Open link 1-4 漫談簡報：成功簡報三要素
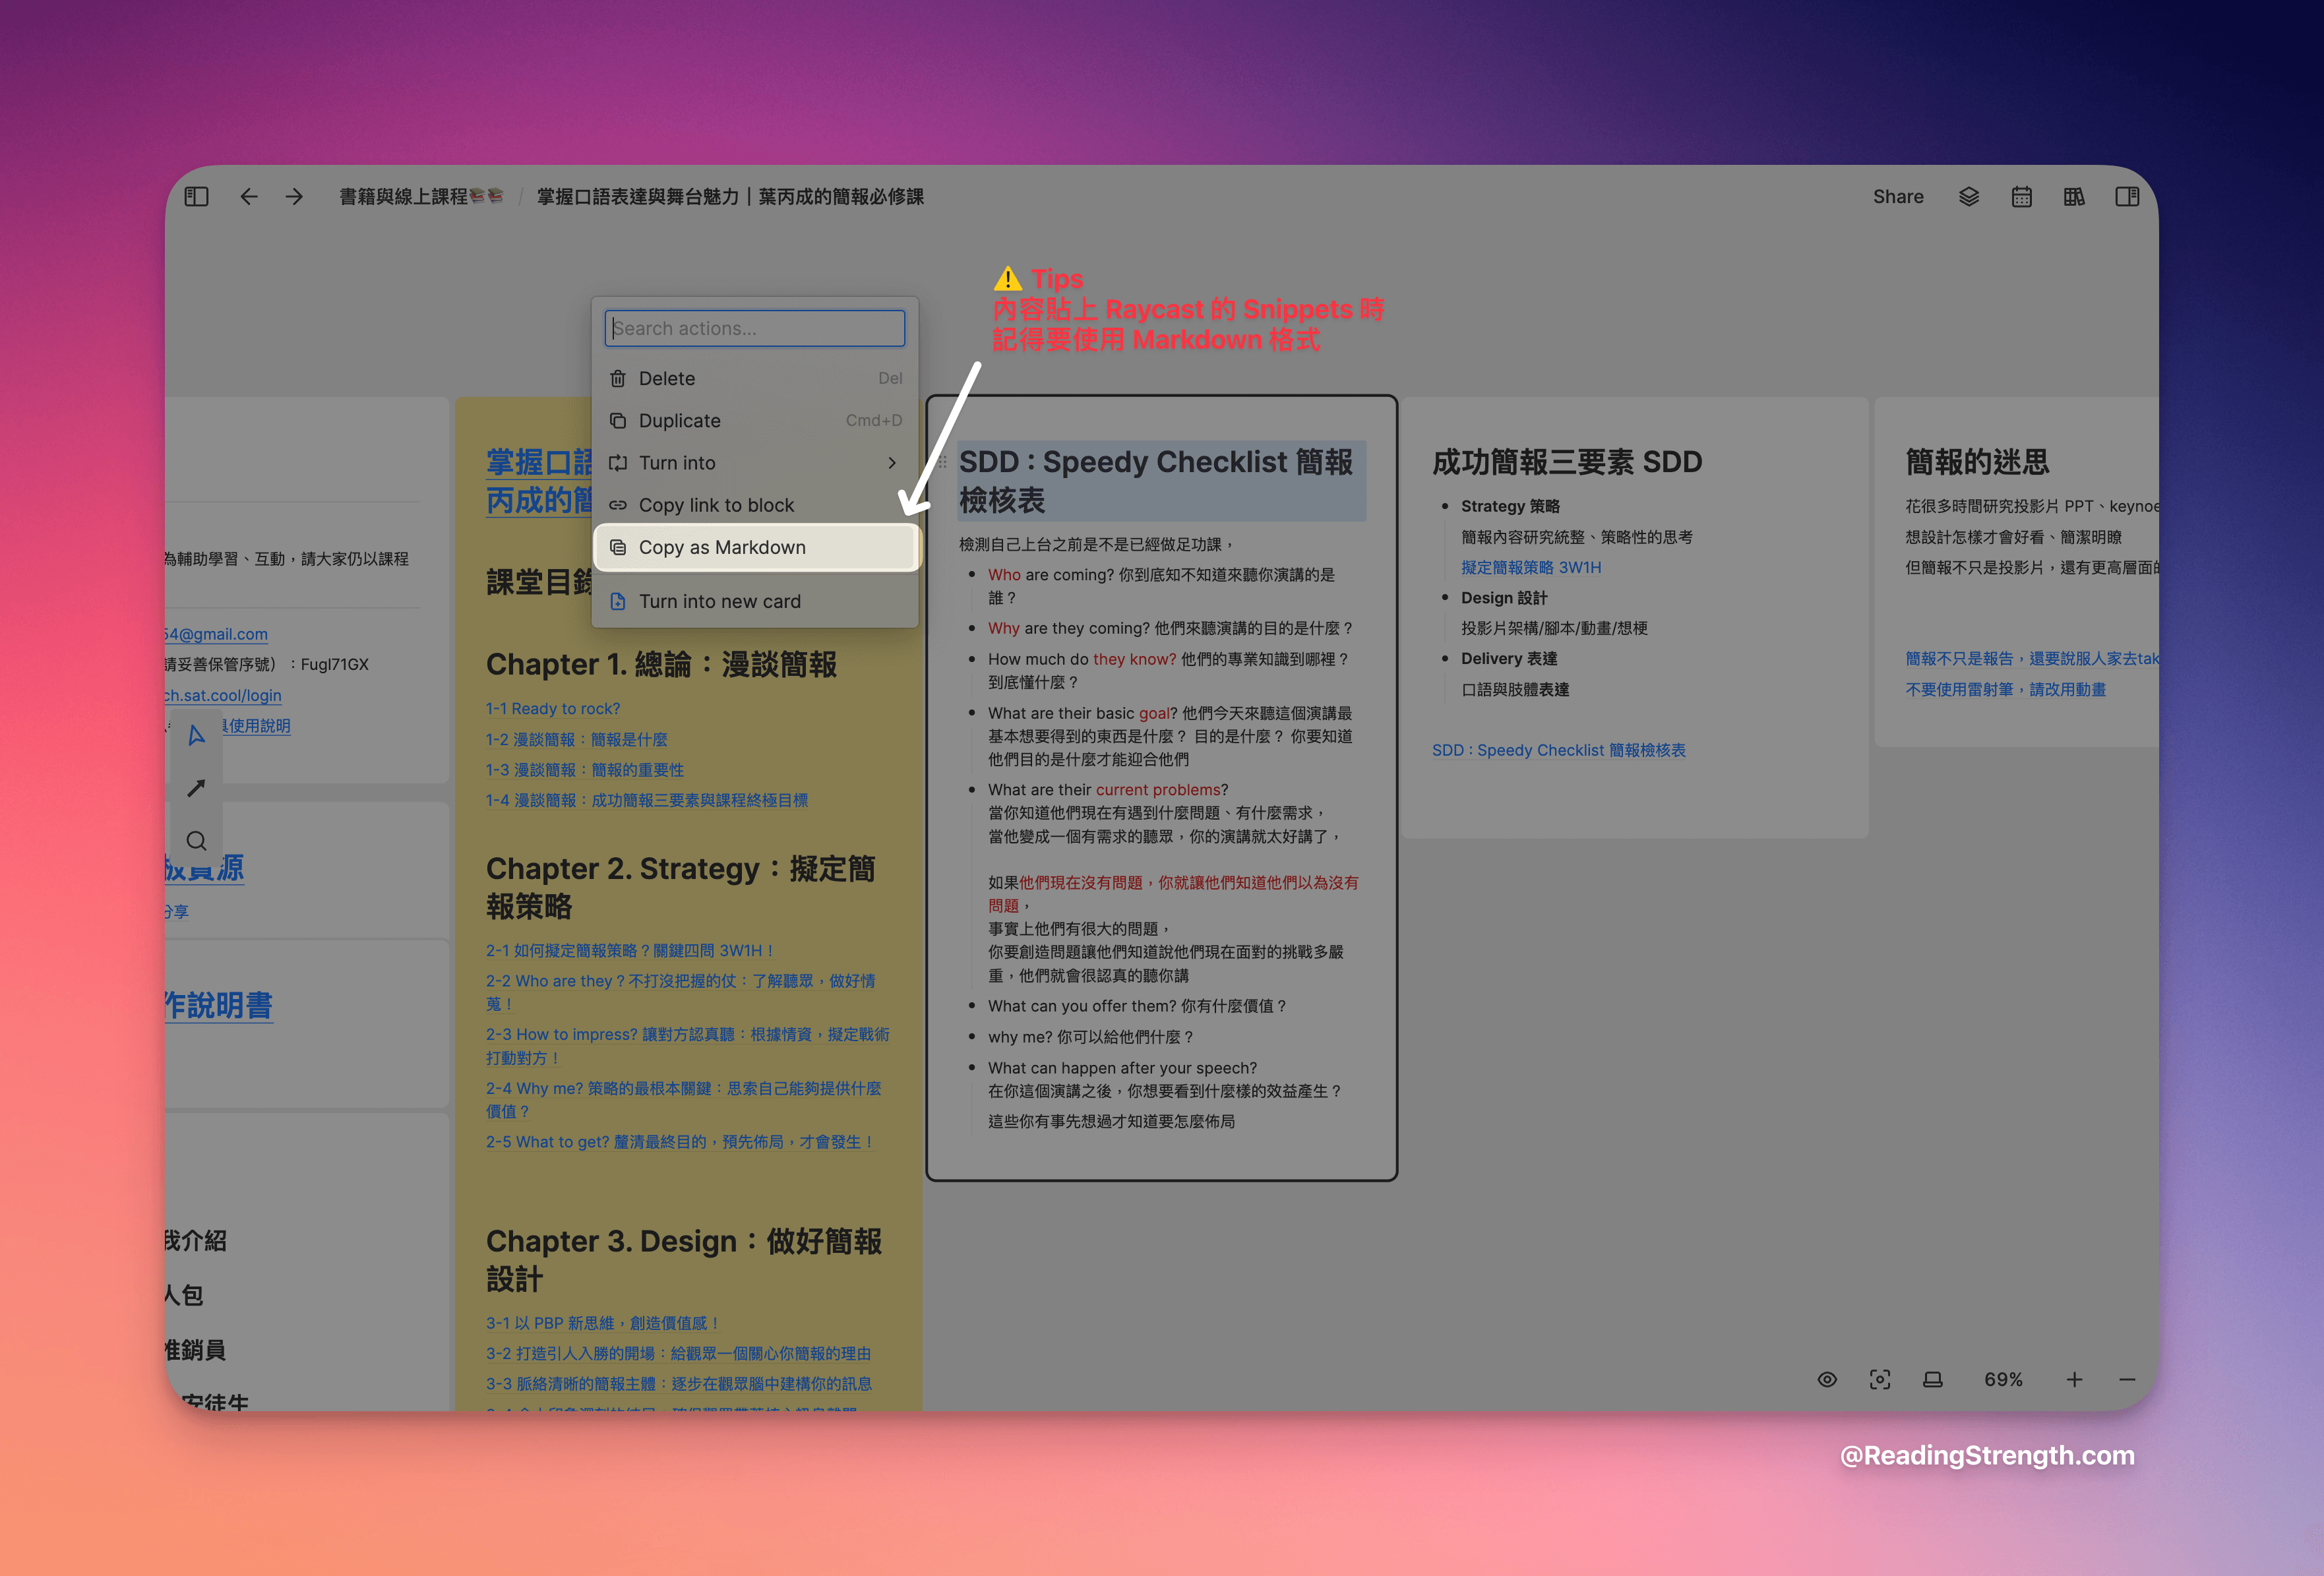This screenshot has width=2324, height=1576. click(x=647, y=800)
